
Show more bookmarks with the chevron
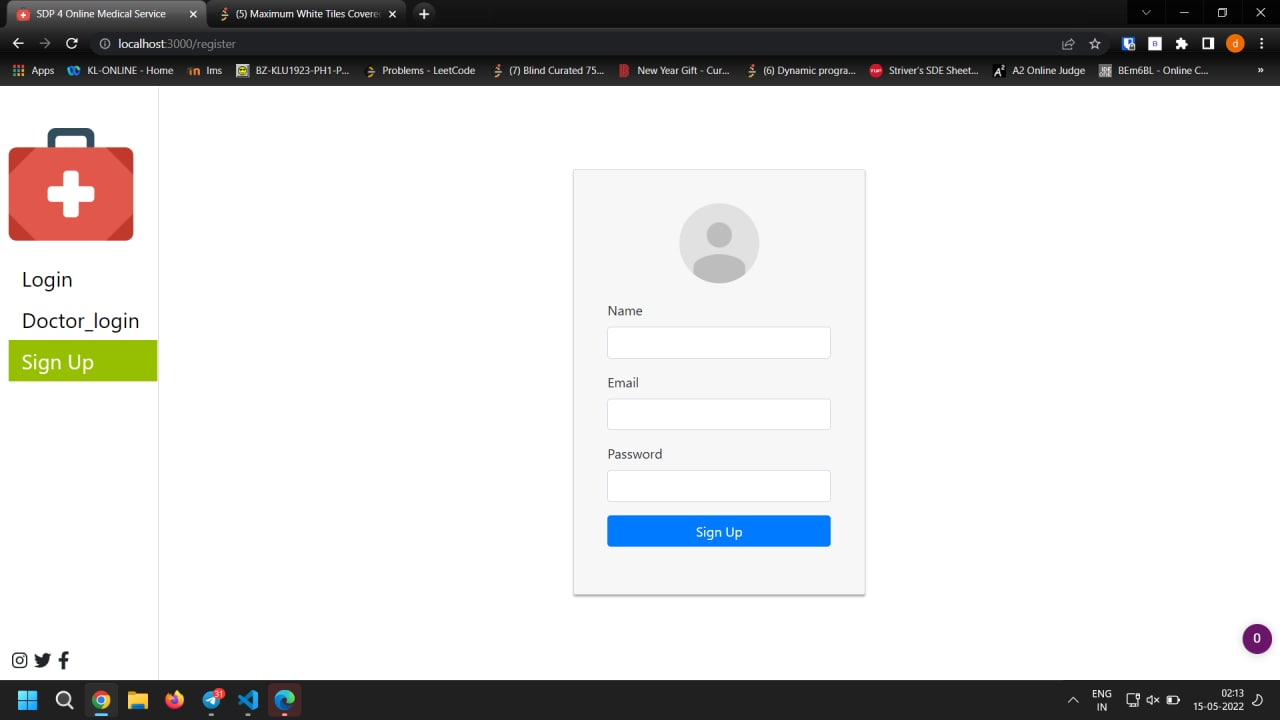click(1260, 70)
